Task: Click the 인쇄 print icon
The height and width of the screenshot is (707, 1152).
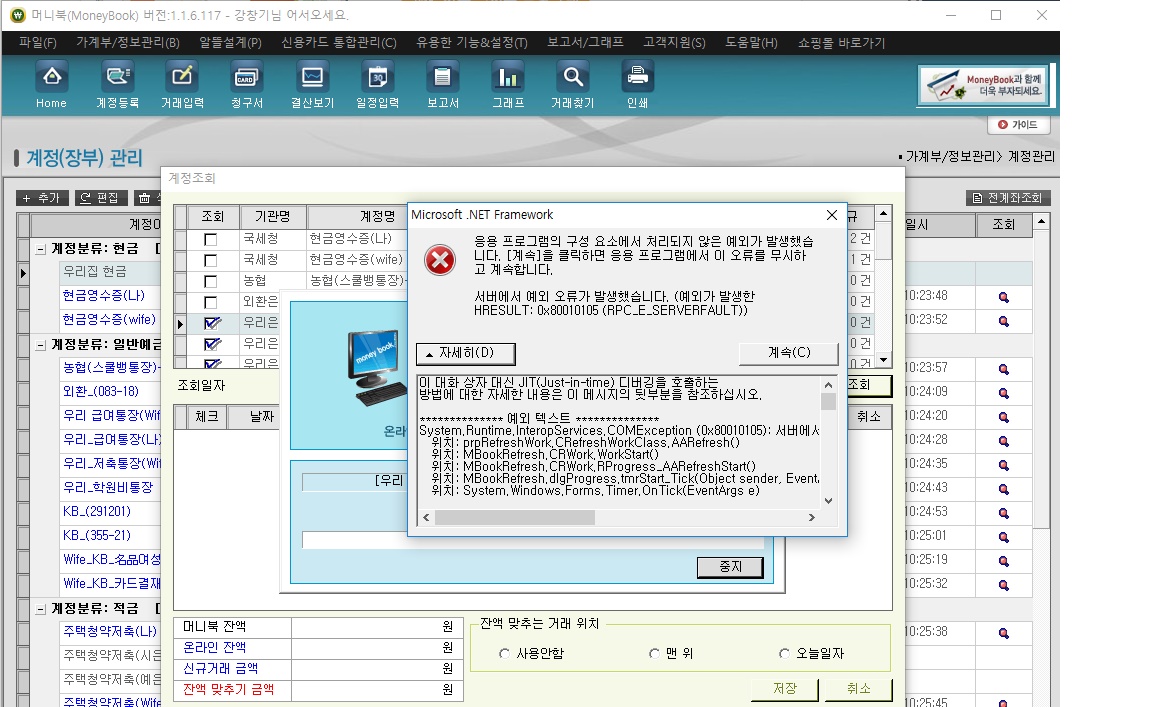Action: 637,78
